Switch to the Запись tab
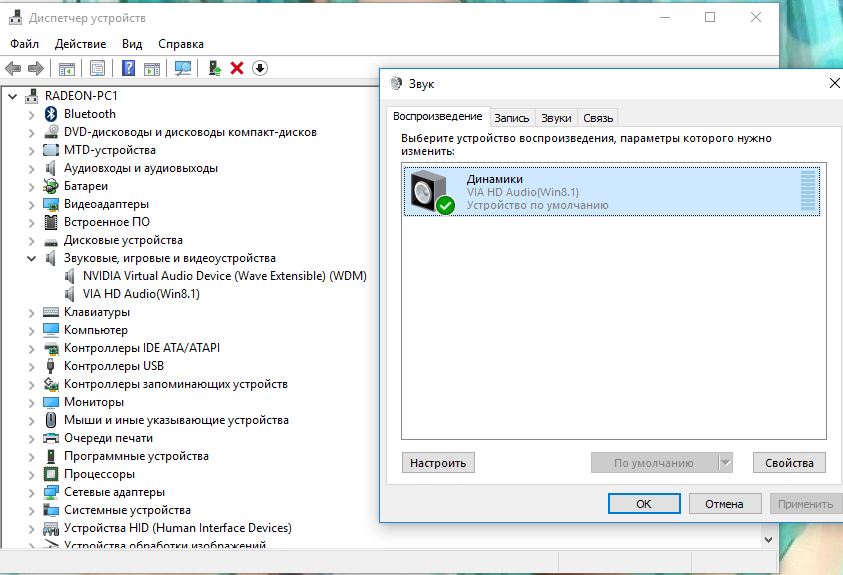843x575 pixels. [512, 118]
